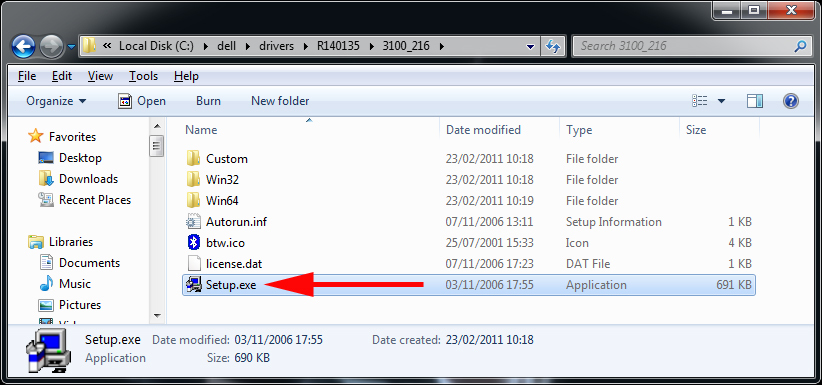Click the Documents library icon
This screenshot has height=385, width=822.
coord(46,262)
